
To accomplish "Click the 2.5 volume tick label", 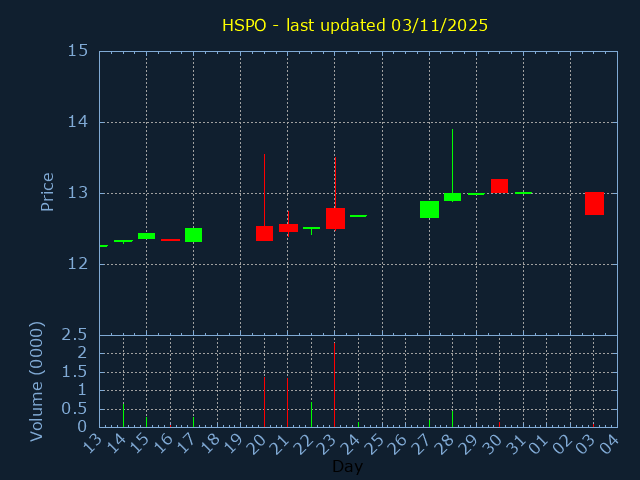I will (76, 334).
